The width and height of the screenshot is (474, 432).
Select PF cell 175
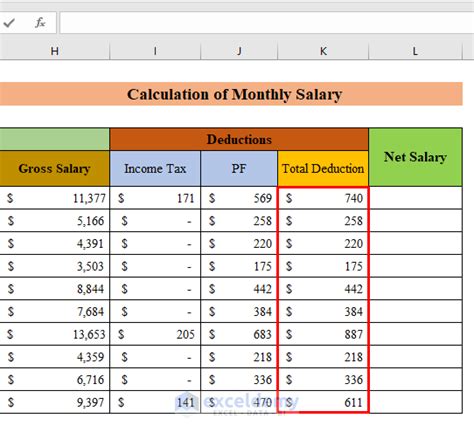click(x=239, y=266)
